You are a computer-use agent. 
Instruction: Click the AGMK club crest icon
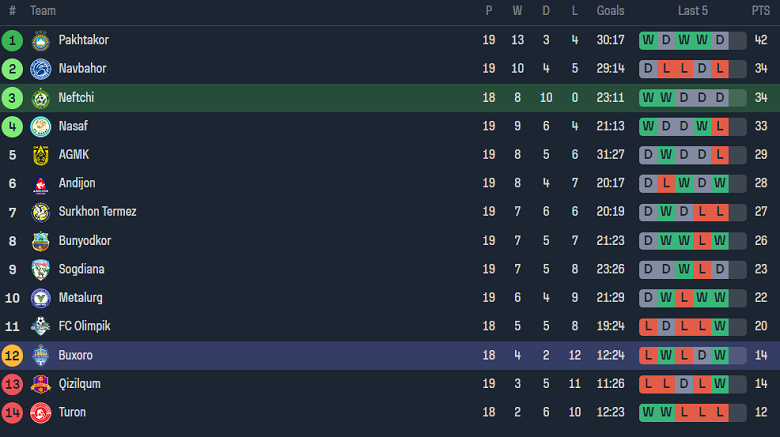click(x=40, y=155)
